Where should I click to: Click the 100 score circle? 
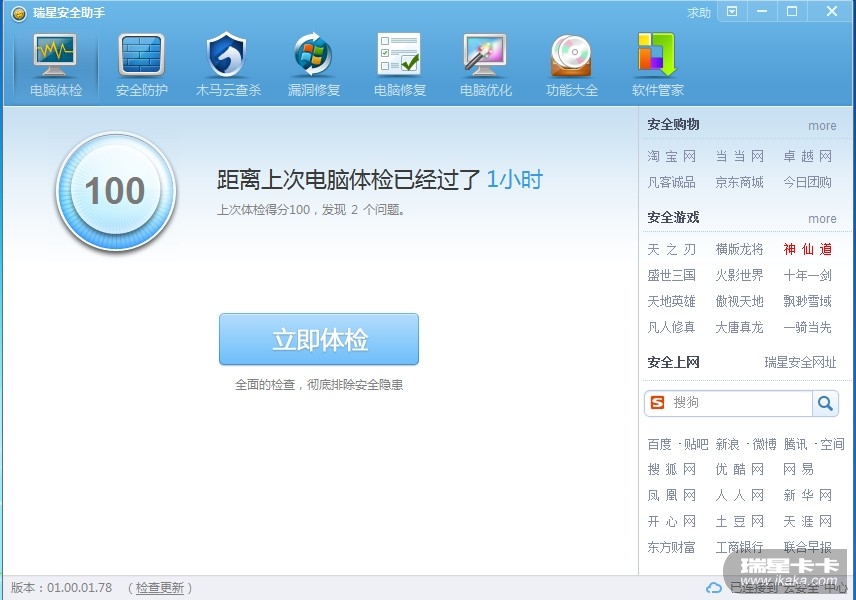point(116,191)
